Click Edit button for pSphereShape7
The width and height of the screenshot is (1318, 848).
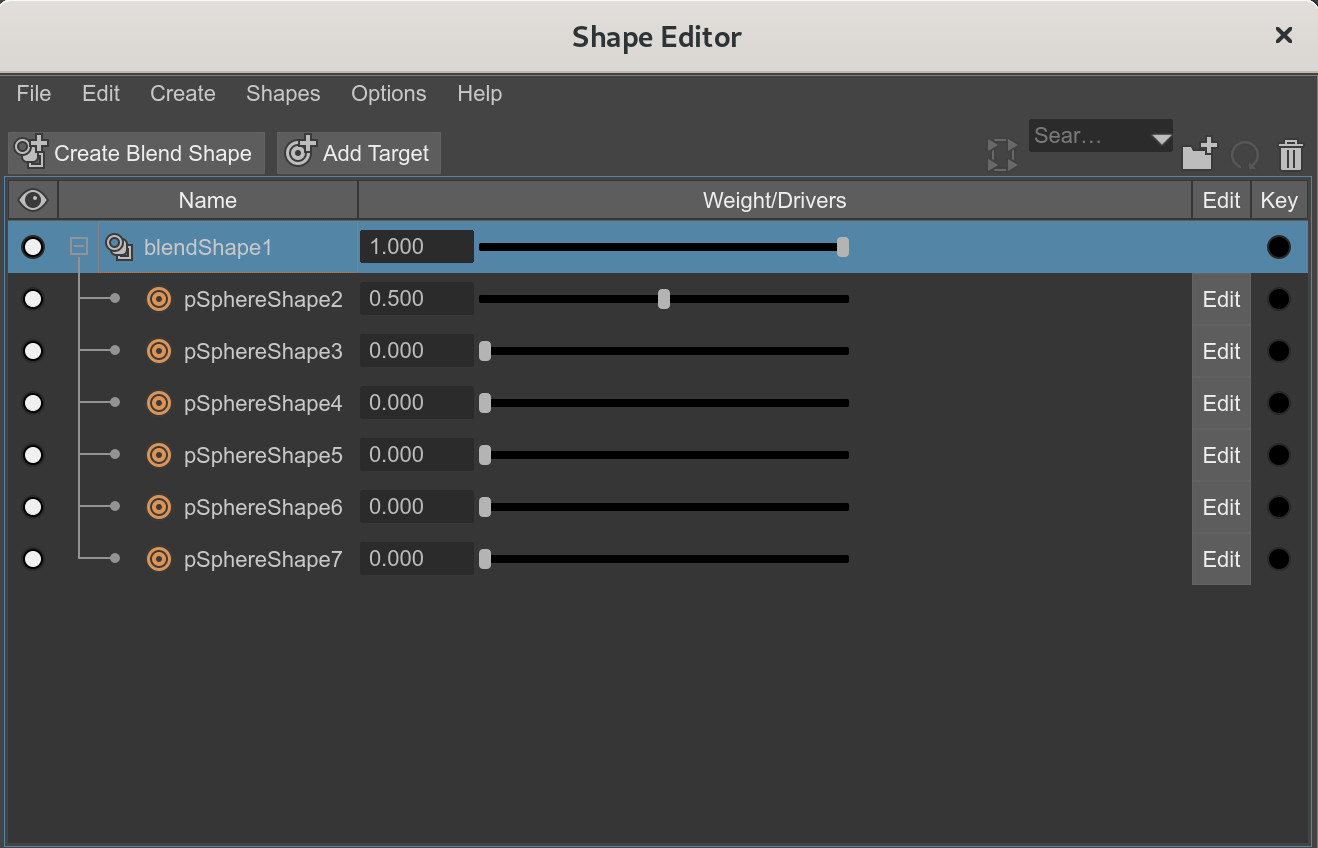(x=1221, y=559)
